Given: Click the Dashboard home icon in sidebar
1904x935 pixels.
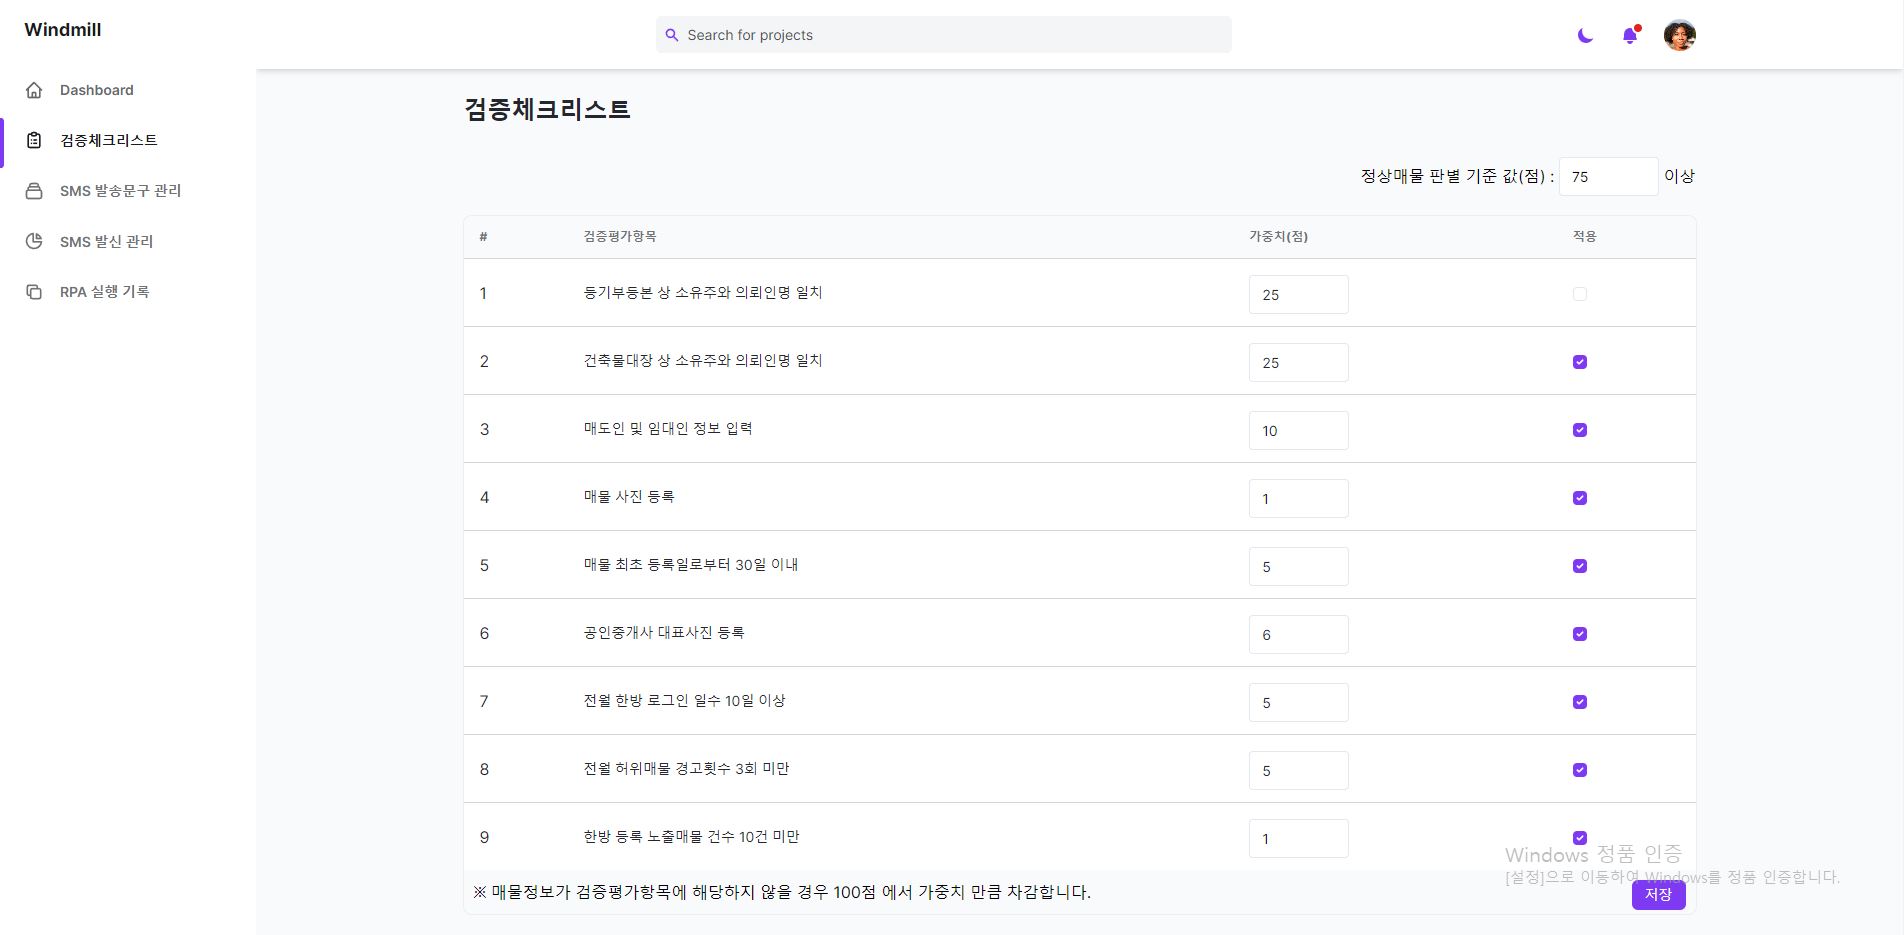Looking at the screenshot, I should pos(34,90).
